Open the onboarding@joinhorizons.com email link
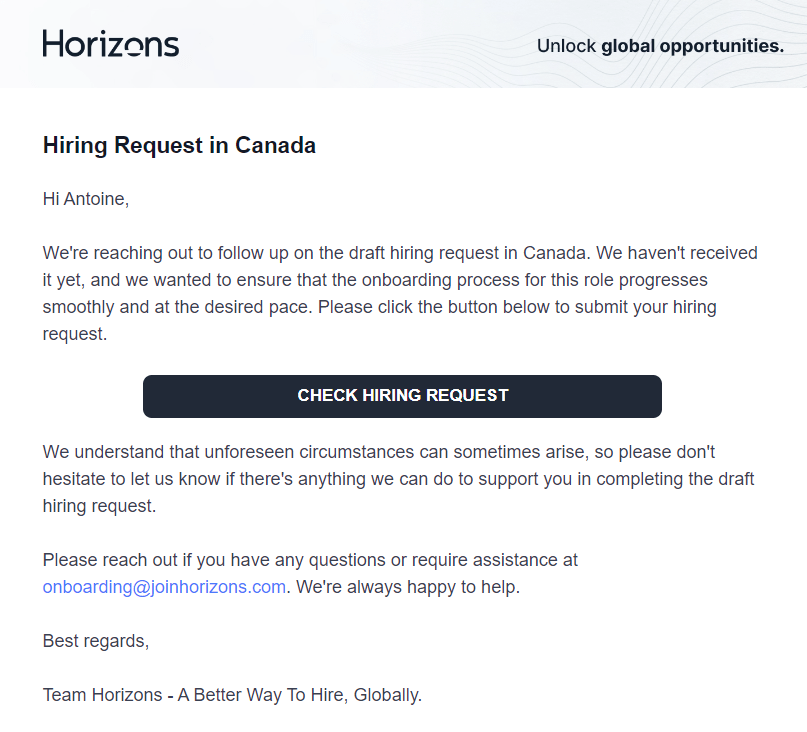Screen dimensions: 807x732 [164, 587]
